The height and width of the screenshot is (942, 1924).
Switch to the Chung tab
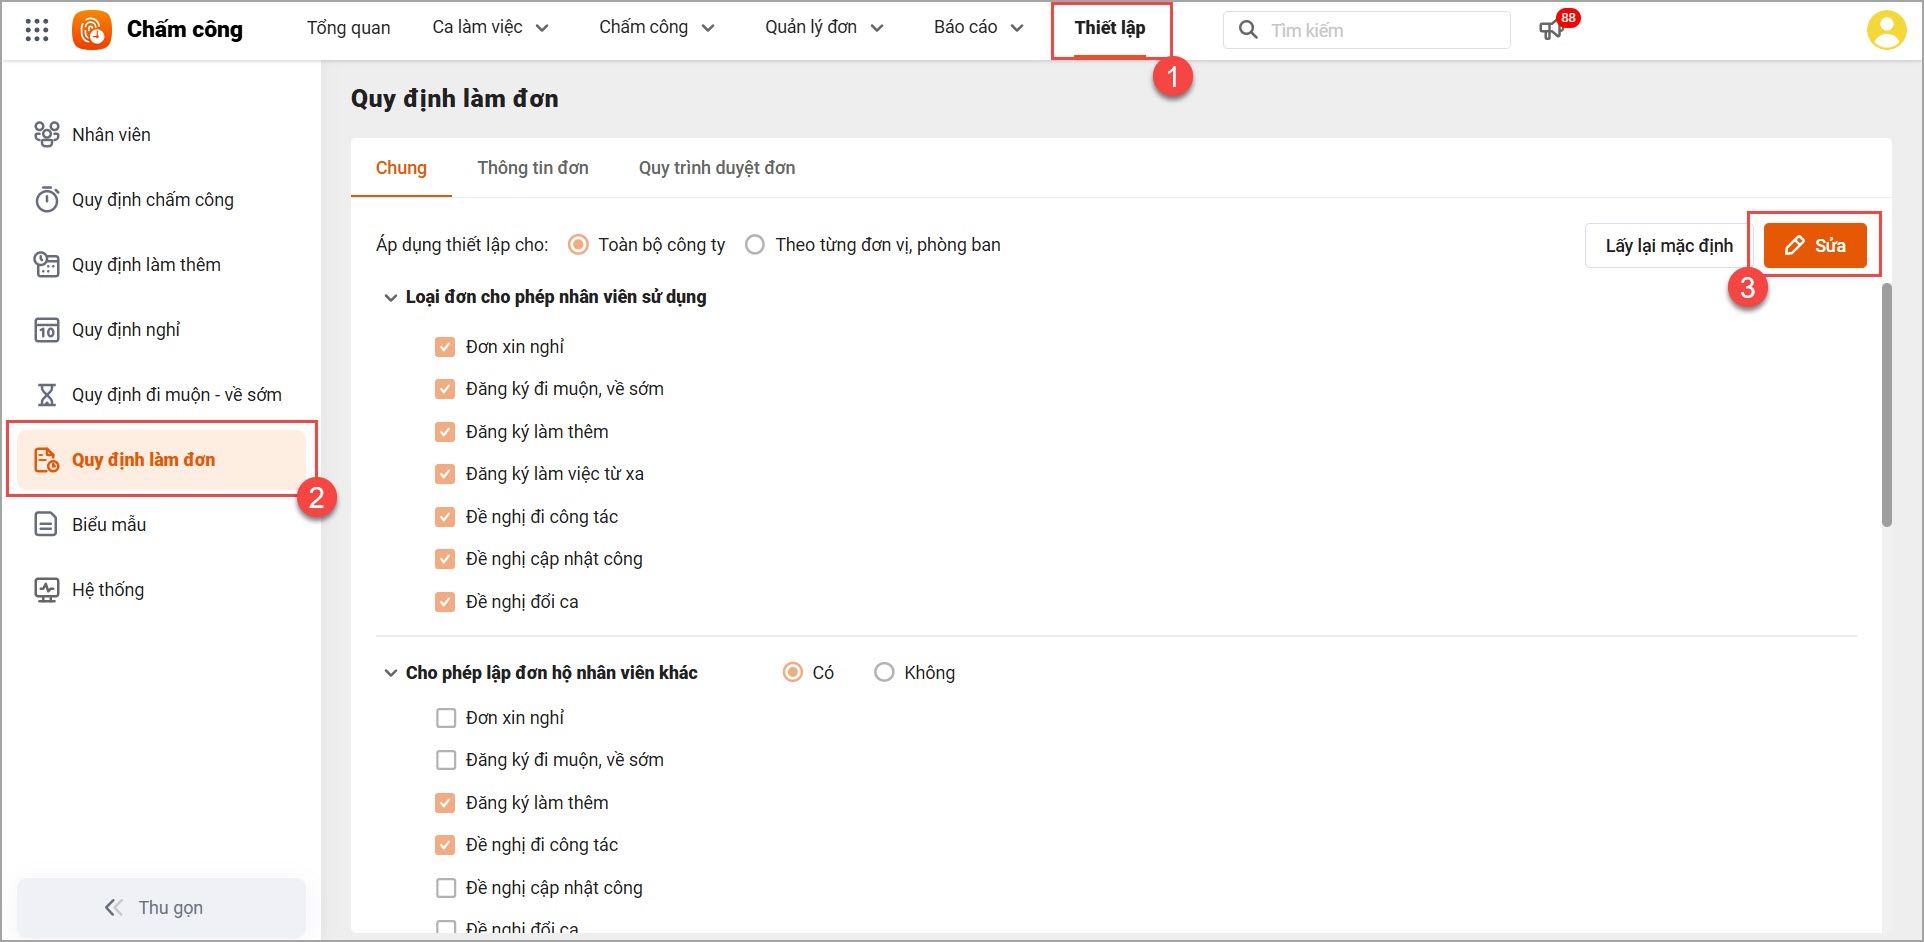(401, 168)
